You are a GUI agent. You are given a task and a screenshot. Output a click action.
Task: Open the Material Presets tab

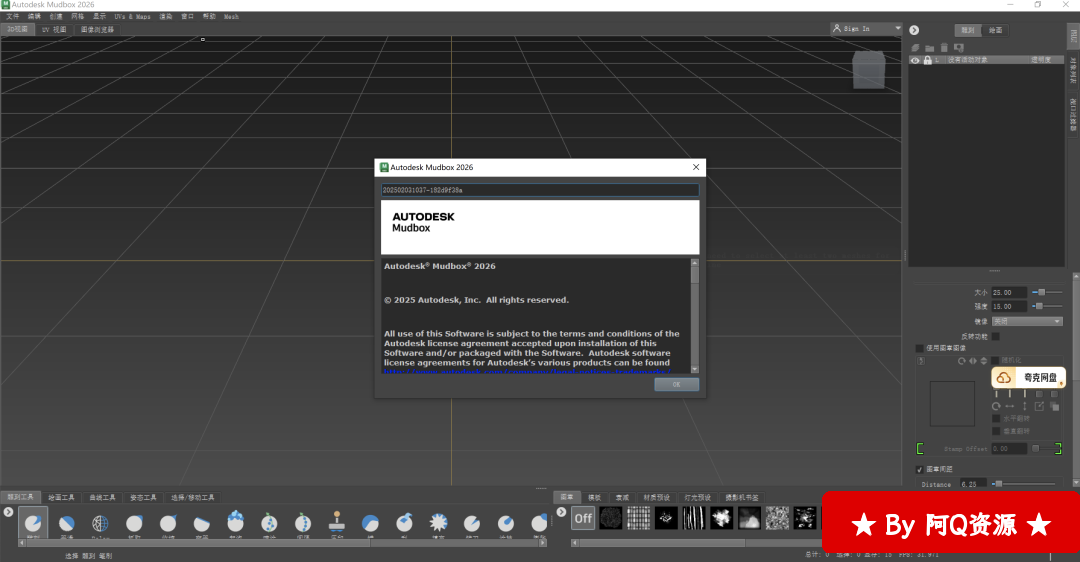pyautogui.click(x=656, y=497)
